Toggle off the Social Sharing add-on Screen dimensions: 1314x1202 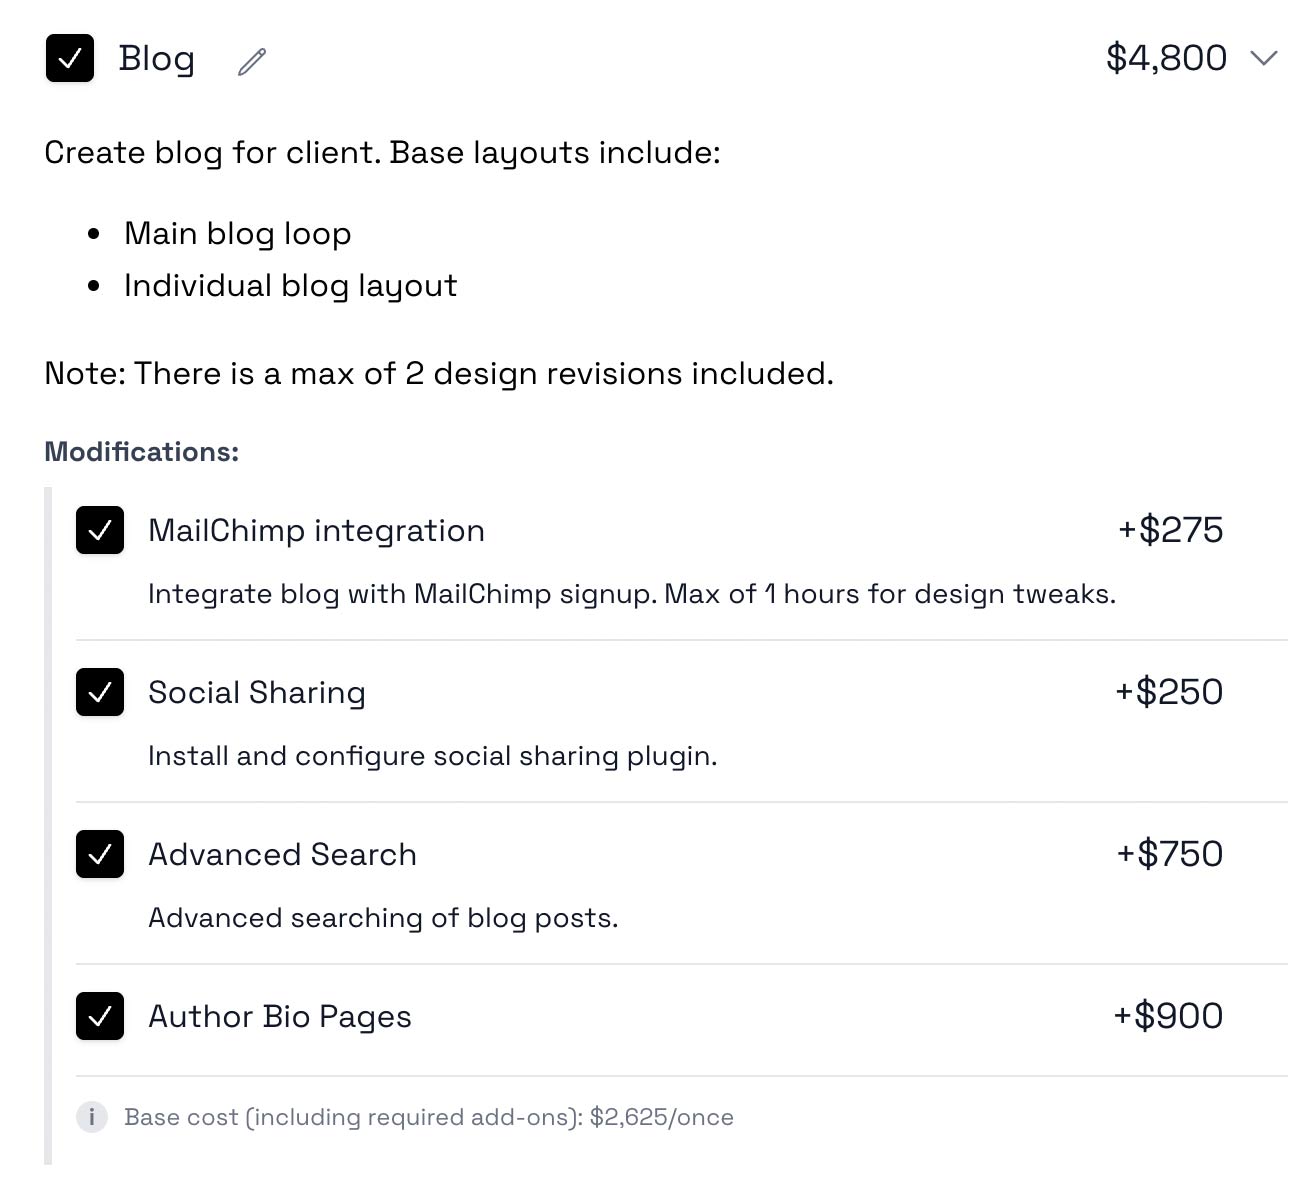99,692
